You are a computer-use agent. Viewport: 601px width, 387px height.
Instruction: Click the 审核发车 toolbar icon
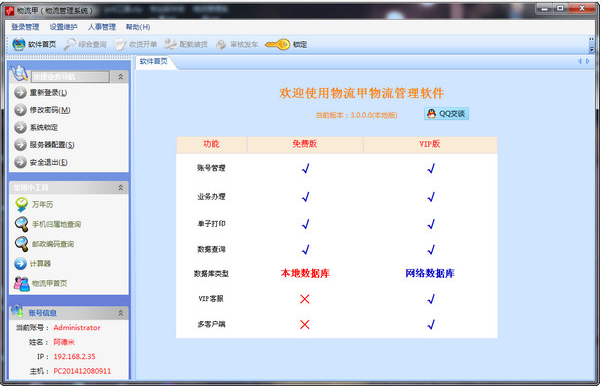tap(221, 44)
